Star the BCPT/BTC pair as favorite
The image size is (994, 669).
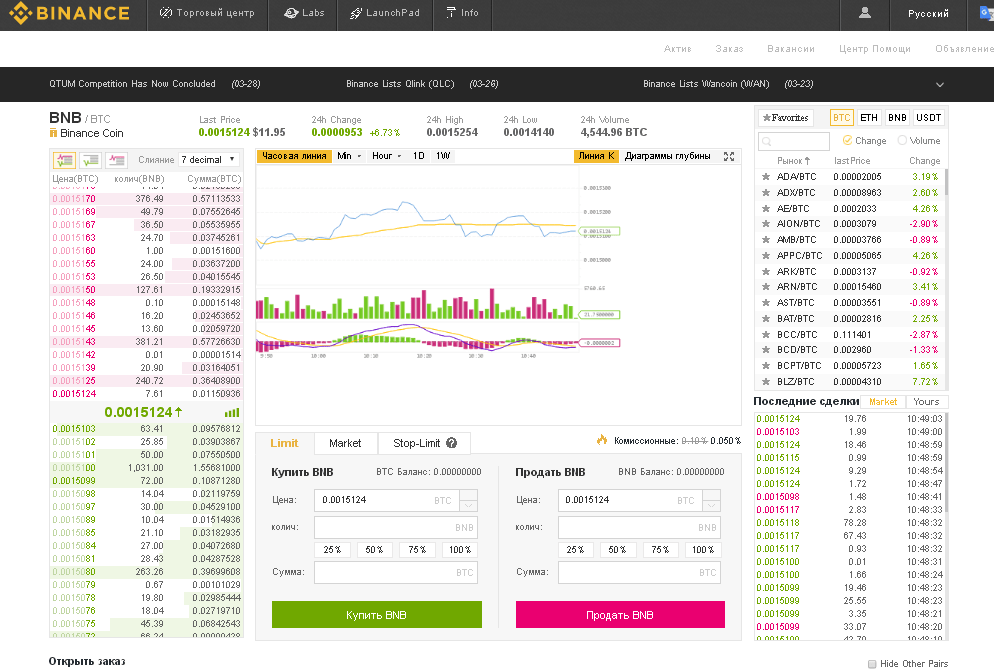pyautogui.click(x=766, y=365)
